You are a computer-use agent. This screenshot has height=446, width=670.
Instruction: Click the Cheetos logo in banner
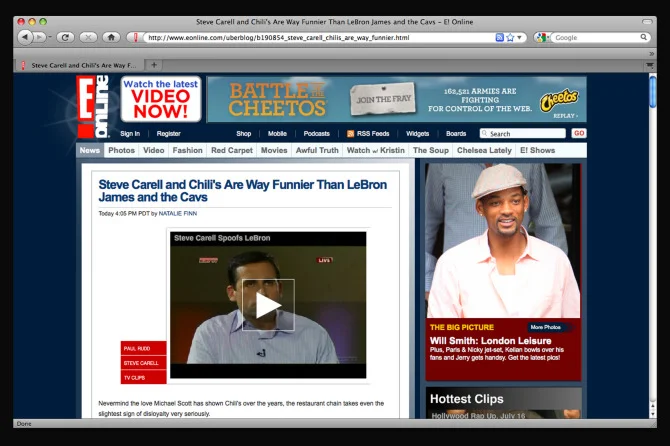click(x=559, y=100)
